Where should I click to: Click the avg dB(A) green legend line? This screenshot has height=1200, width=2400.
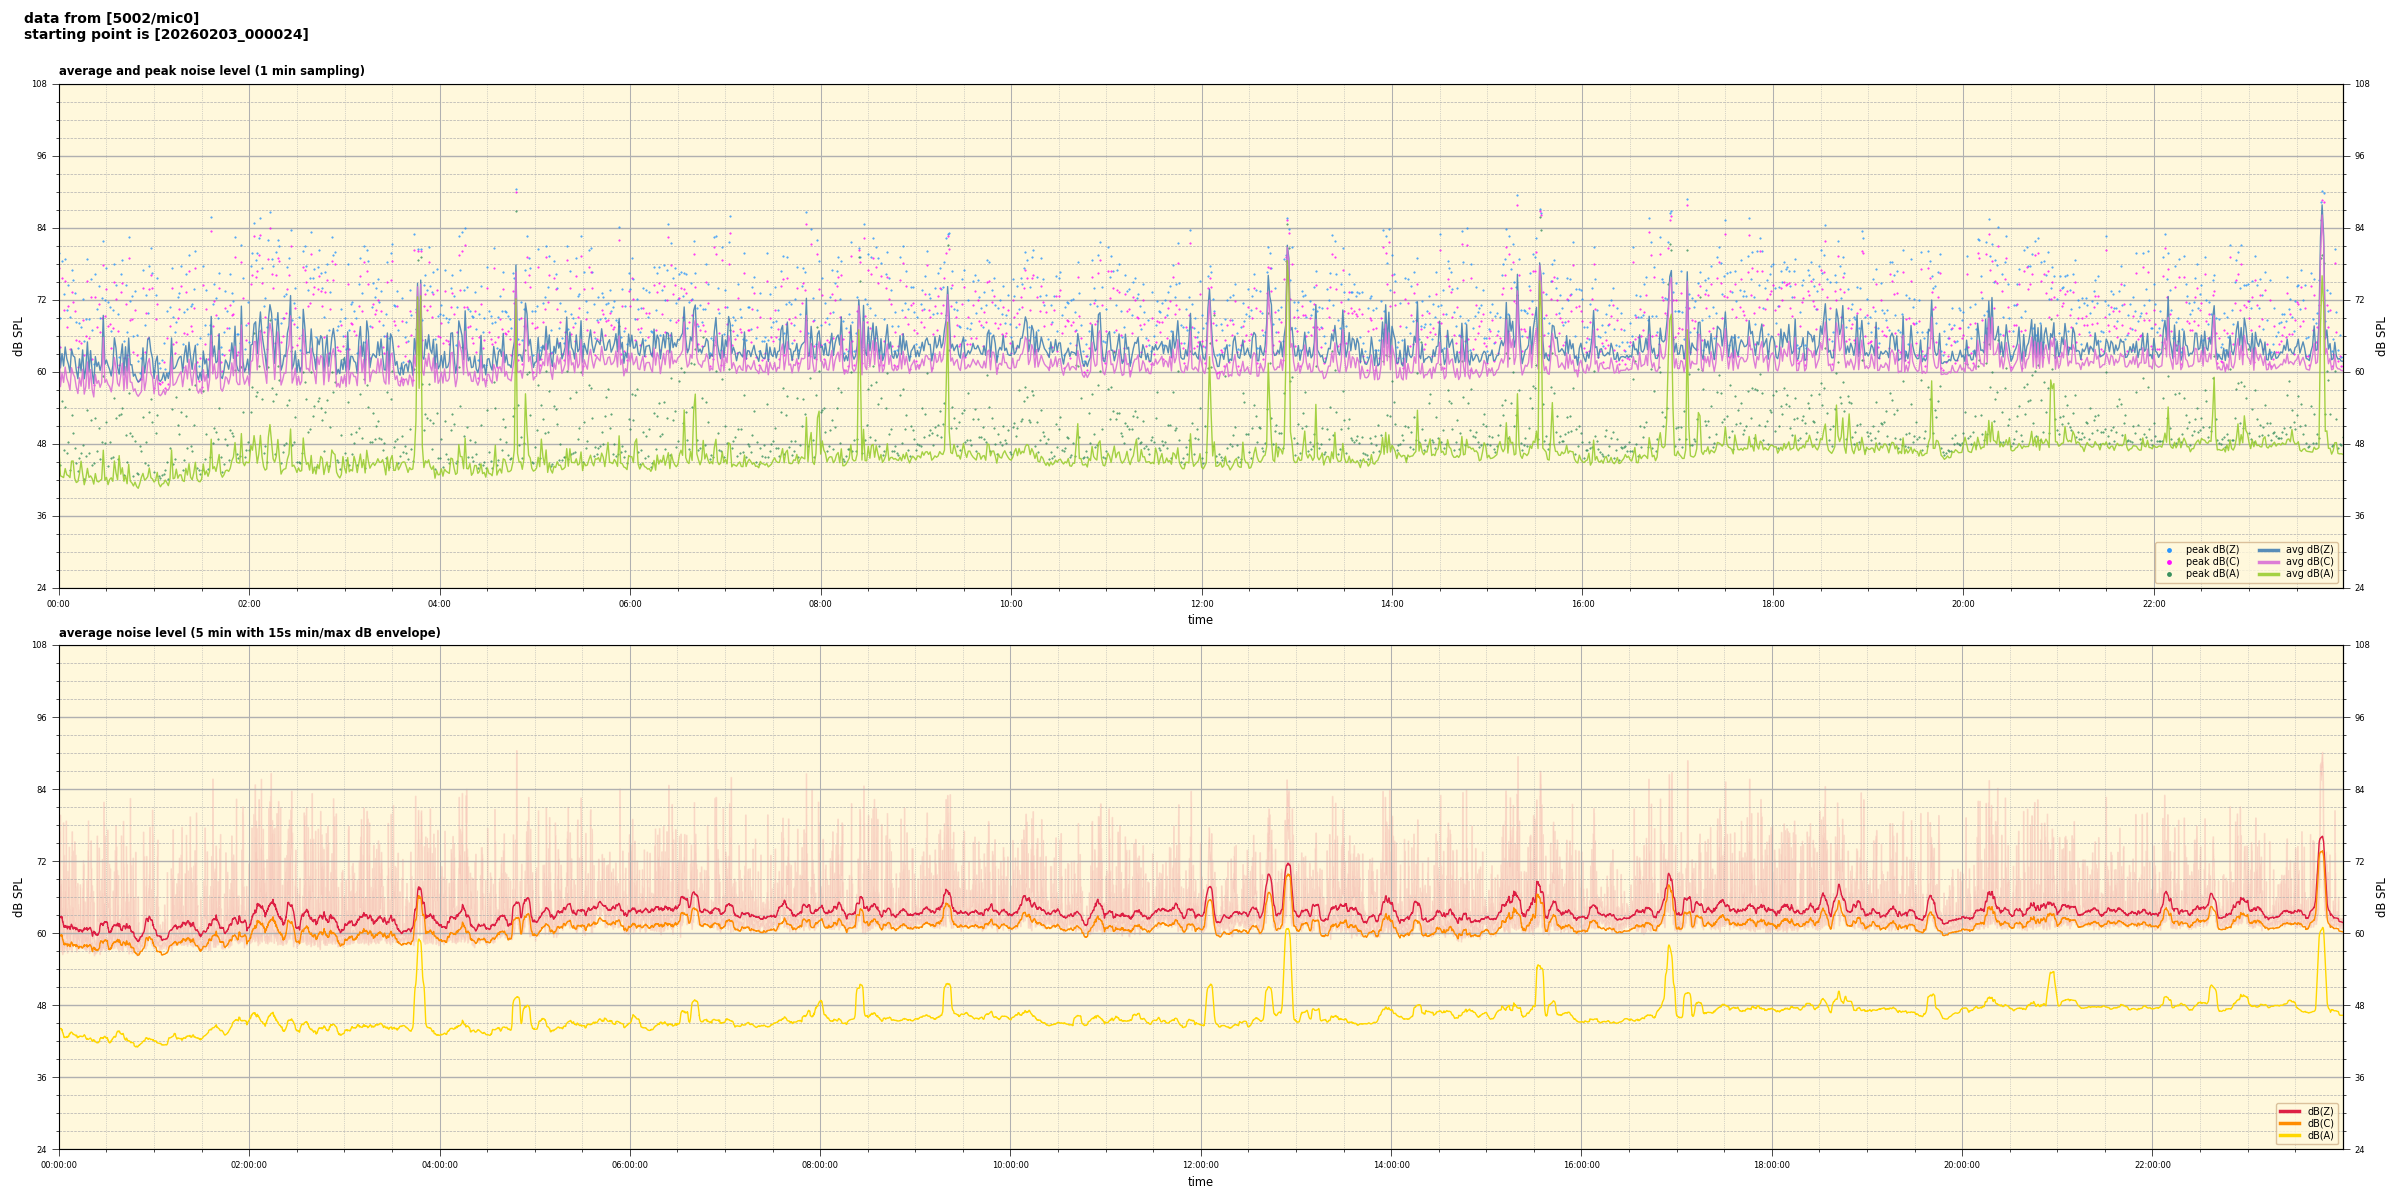[2268, 574]
